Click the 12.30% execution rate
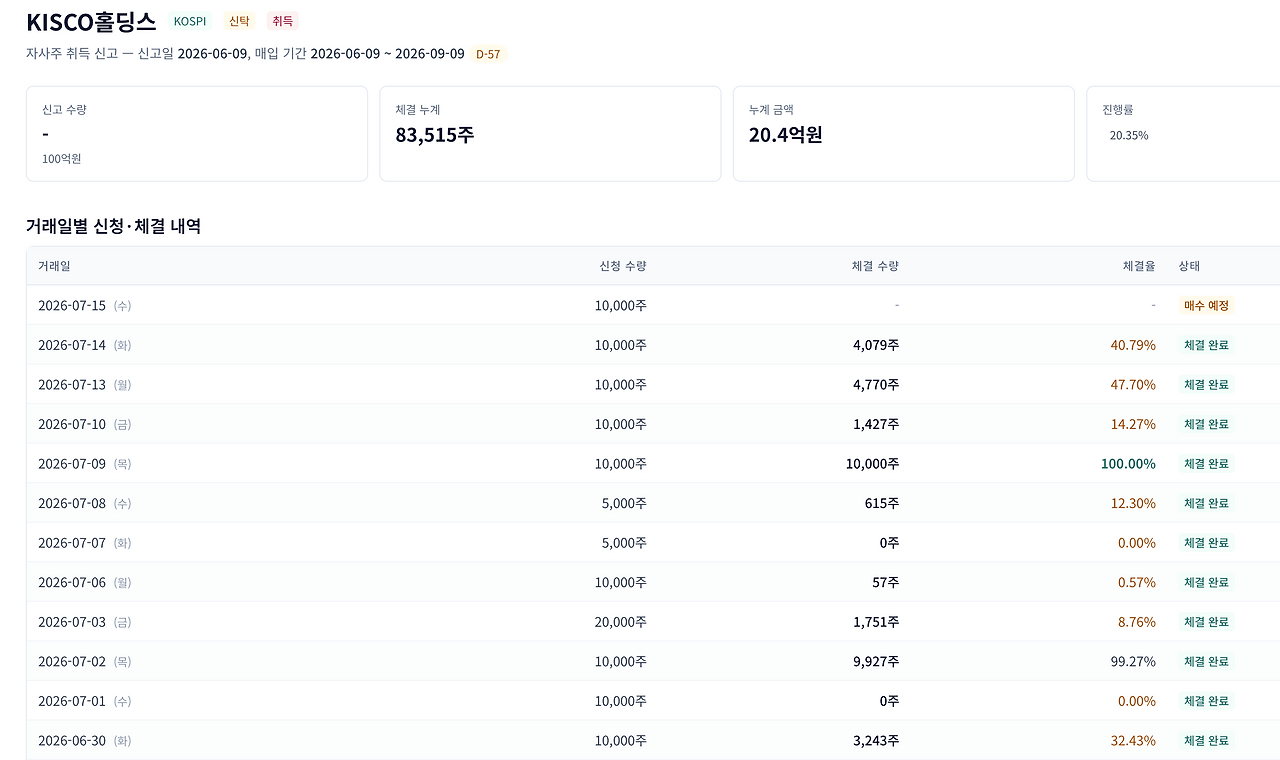 pos(1133,503)
